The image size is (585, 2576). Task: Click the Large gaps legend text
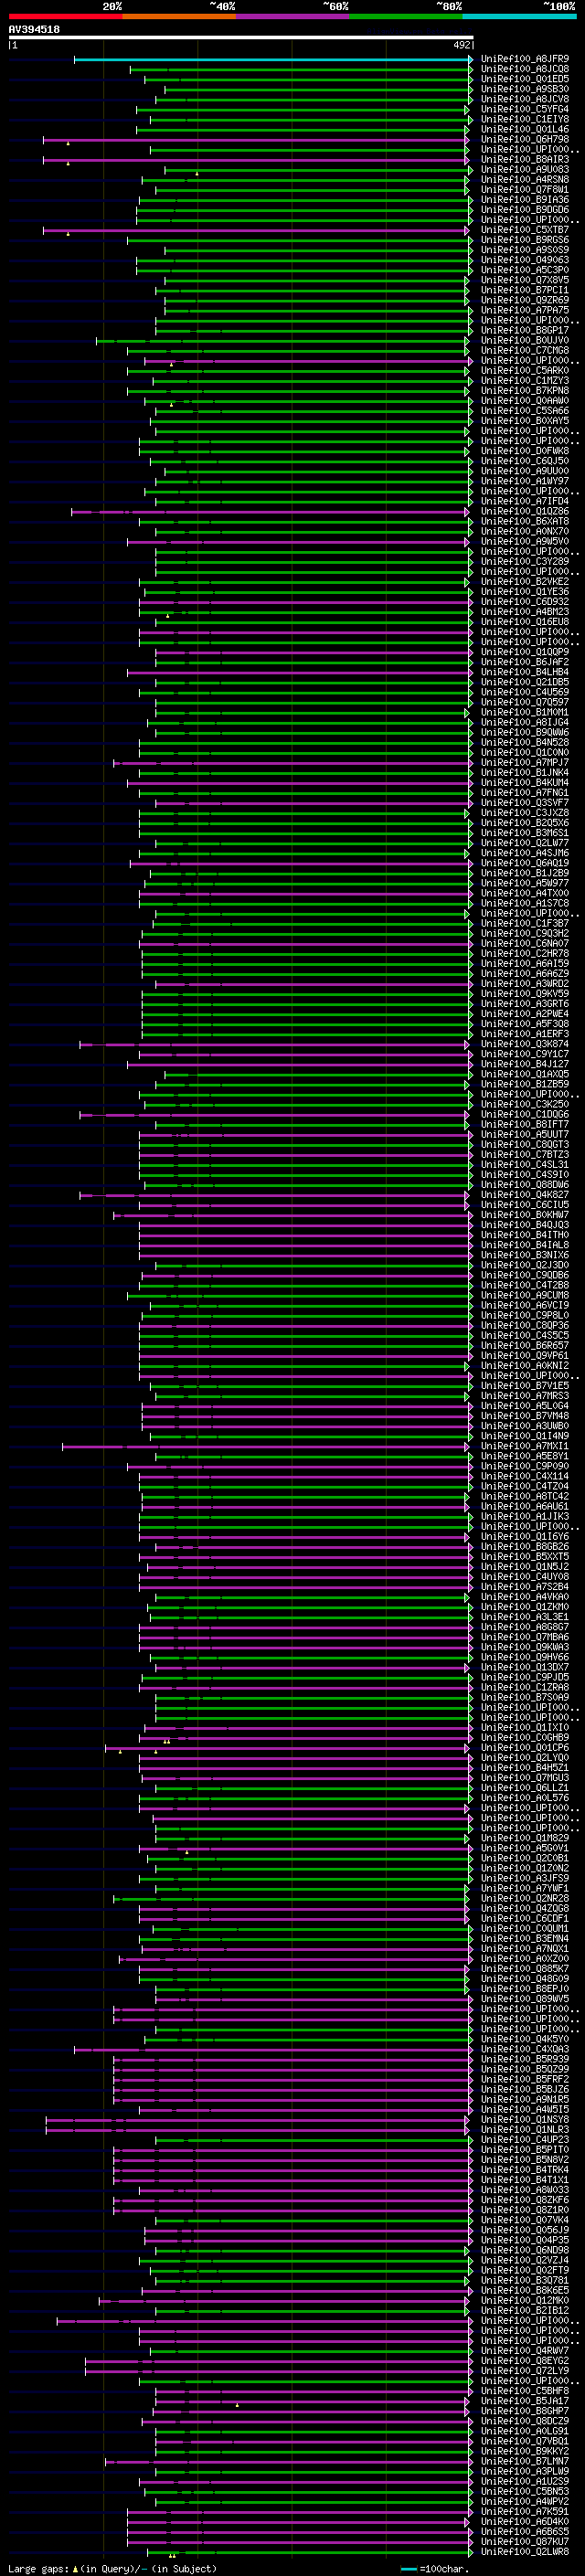tap(112, 2569)
